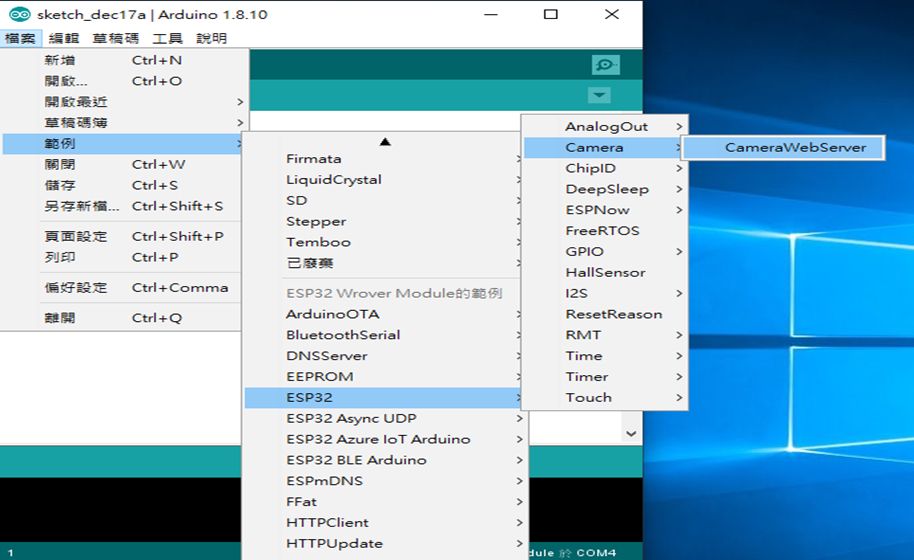Expand the AnalogOut submenu
Viewport: 914px width, 560px height.
pyautogui.click(x=604, y=127)
